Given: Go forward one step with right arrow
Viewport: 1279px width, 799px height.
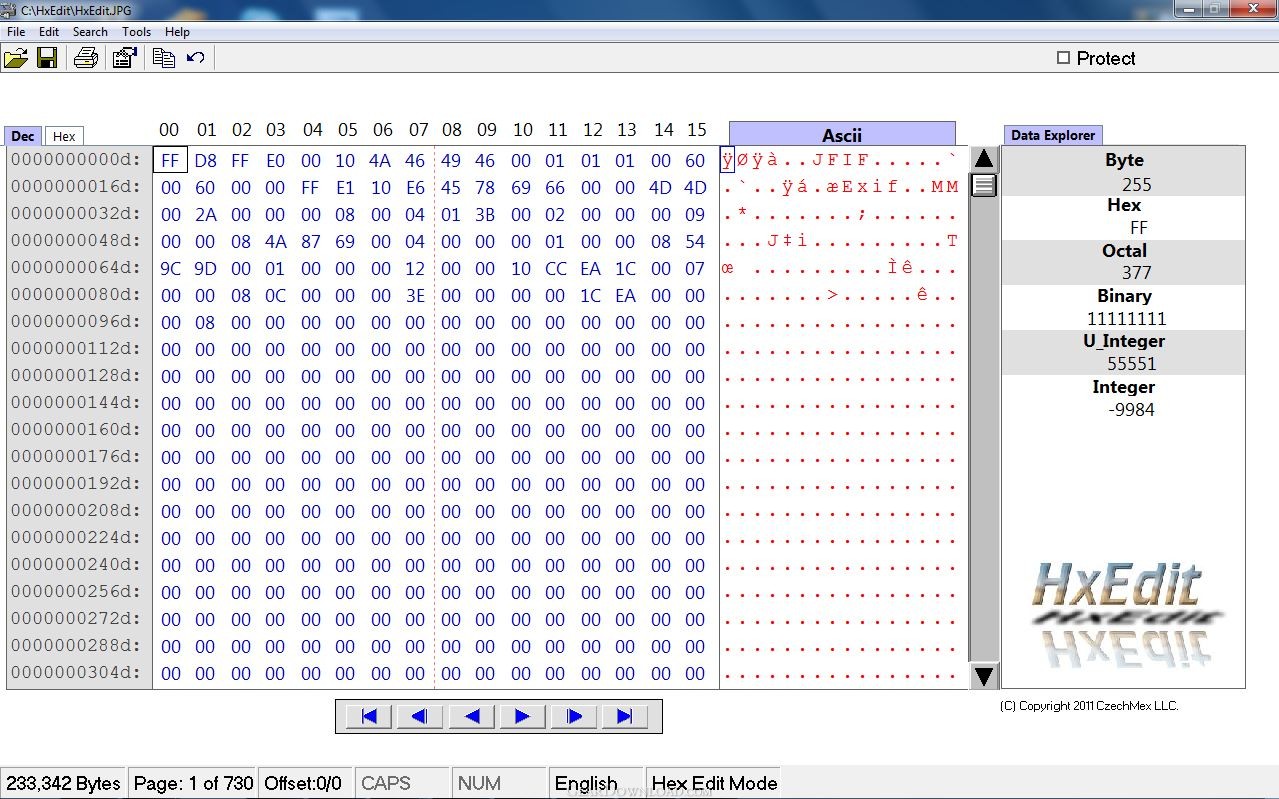Looking at the screenshot, I should pos(522,716).
